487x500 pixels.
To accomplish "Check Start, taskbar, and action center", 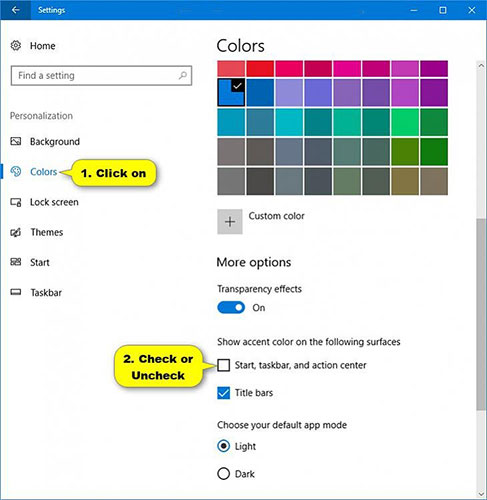I will (223, 365).
